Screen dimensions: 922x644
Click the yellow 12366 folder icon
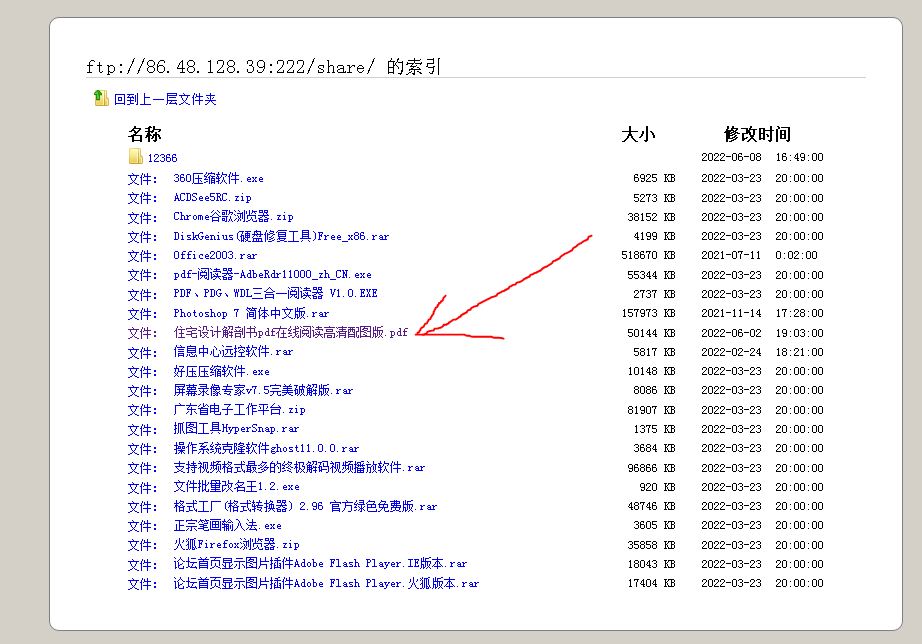136,158
